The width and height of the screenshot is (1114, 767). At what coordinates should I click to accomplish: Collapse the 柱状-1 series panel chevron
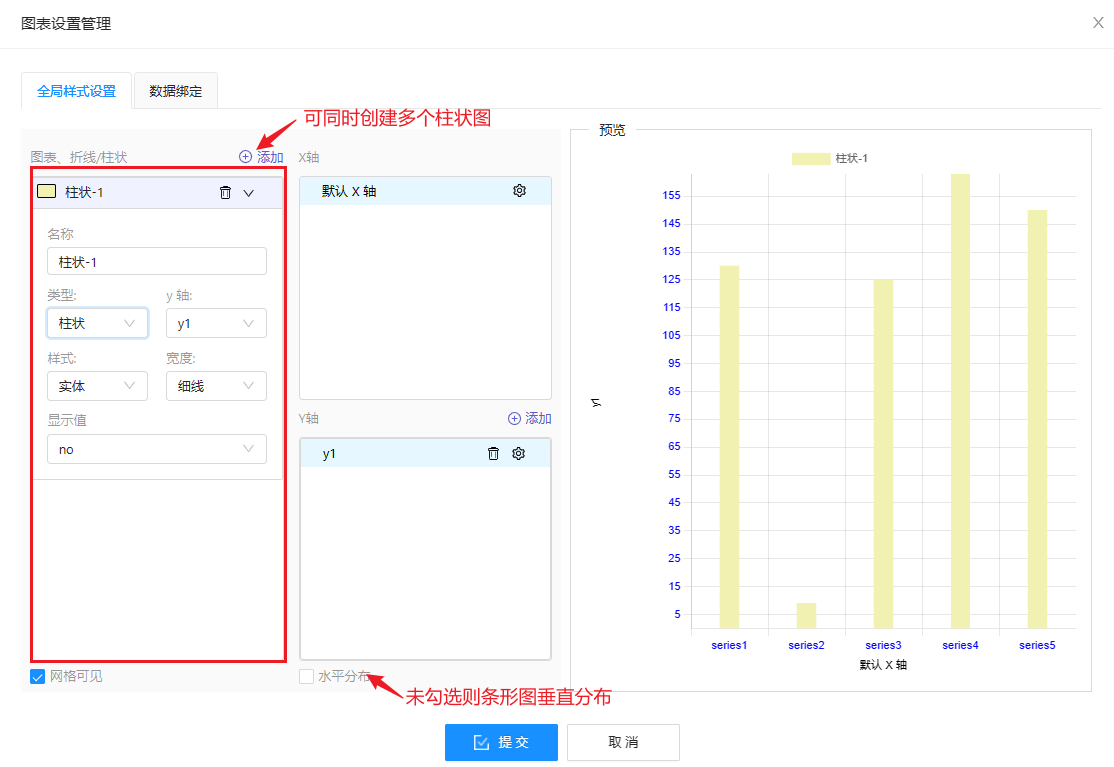249,192
